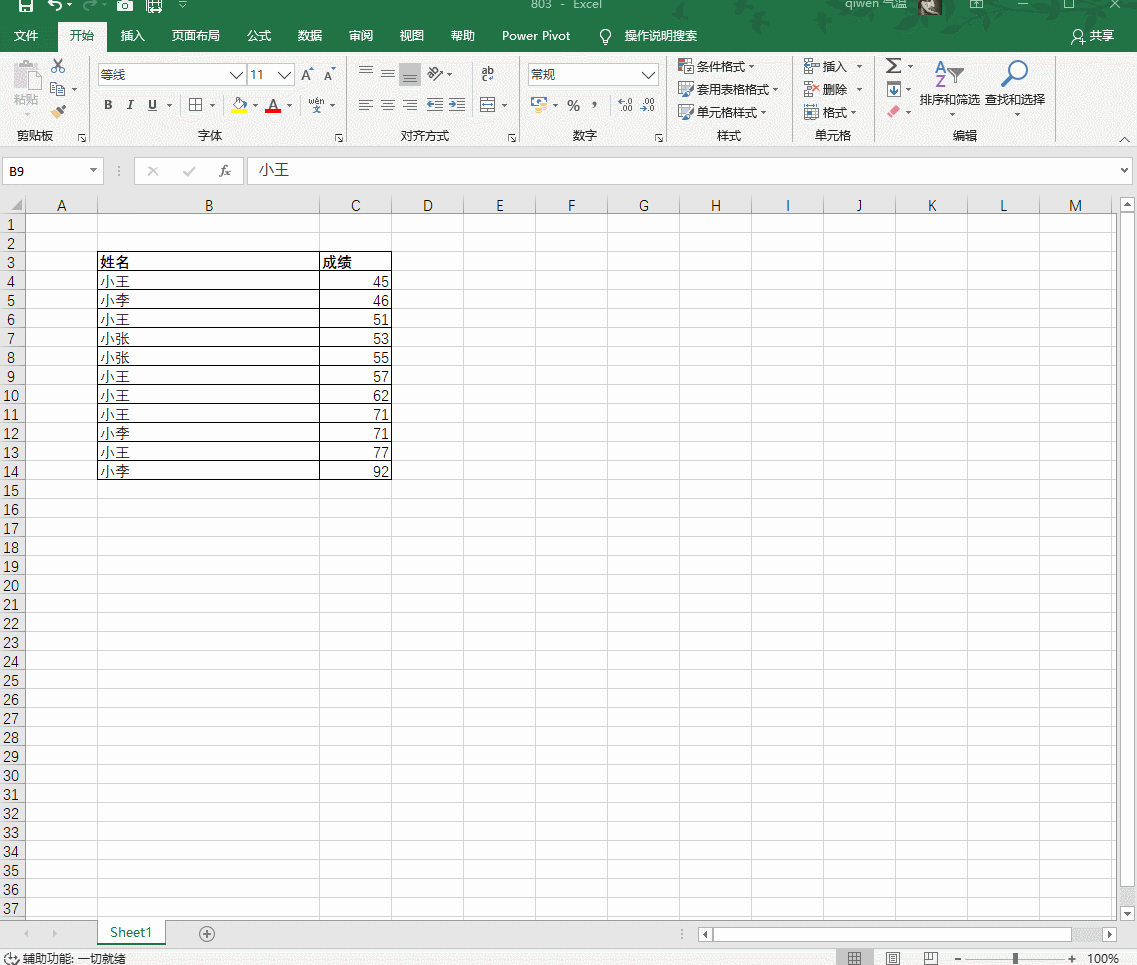
Task: Select middle vertical alignment icon
Action: (388, 74)
